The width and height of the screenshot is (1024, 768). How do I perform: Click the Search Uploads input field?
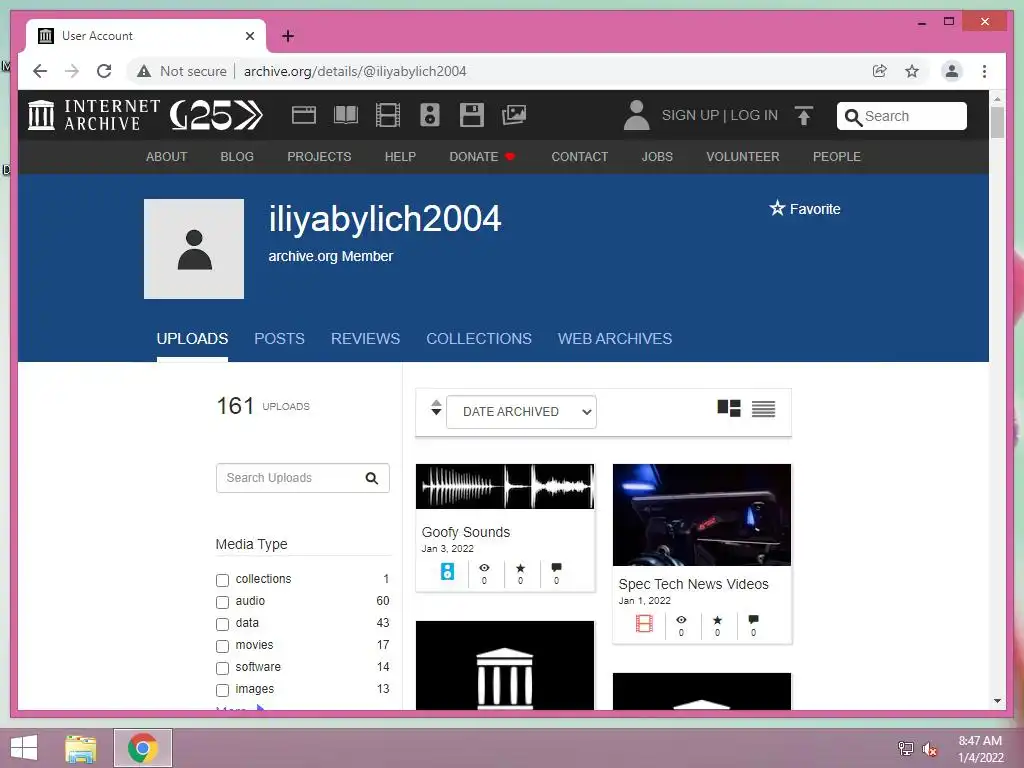click(x=303, y=478)
